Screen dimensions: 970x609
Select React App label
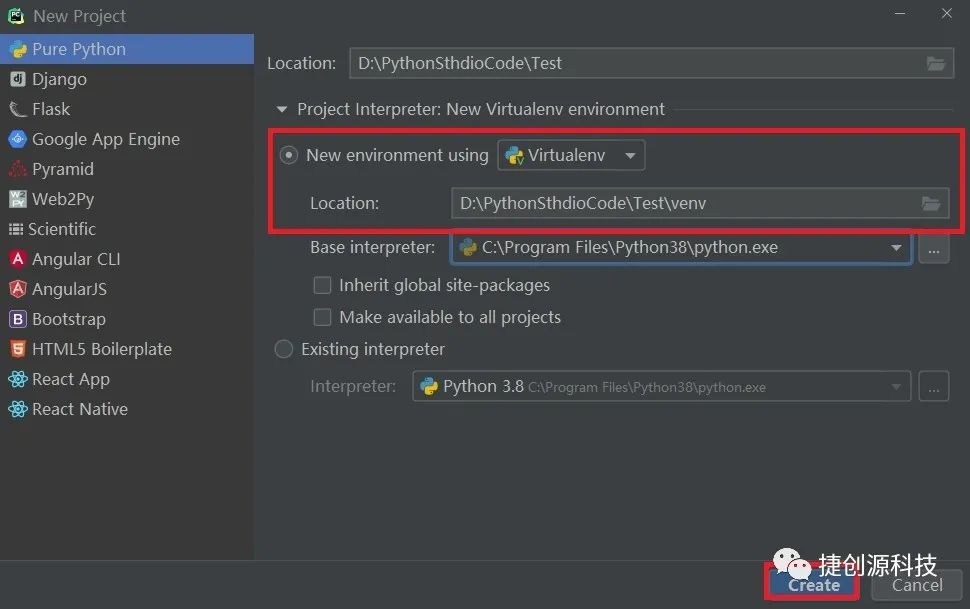71,379
